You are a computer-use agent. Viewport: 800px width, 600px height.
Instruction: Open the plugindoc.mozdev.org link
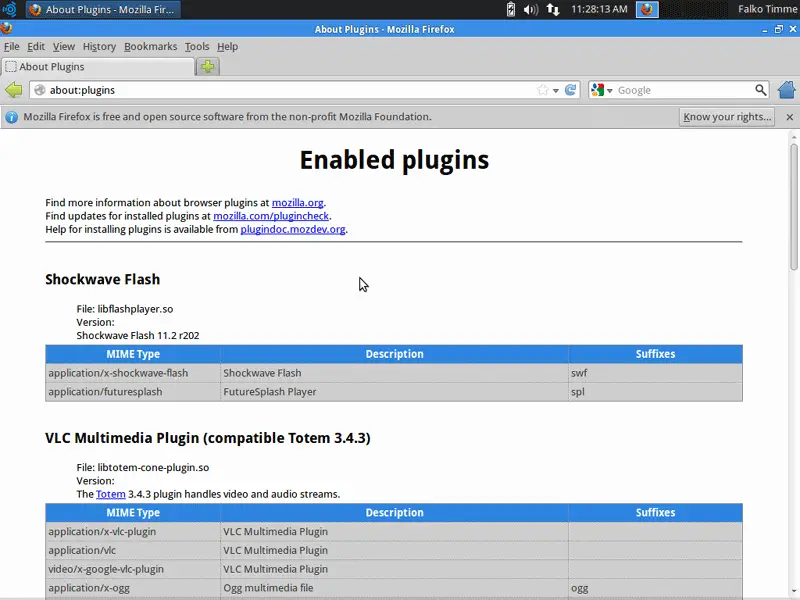[293, 229]
